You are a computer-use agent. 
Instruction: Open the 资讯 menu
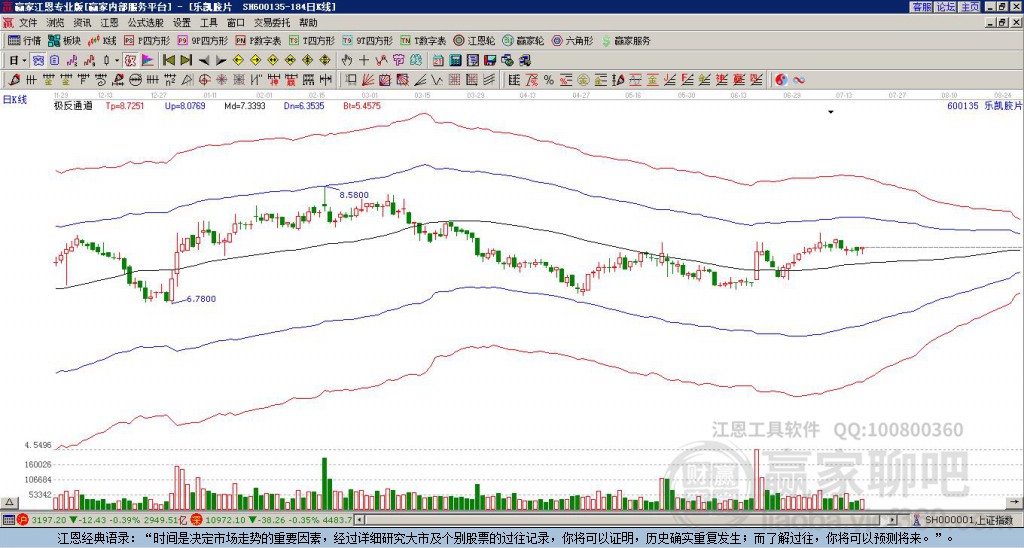coord(82,23)
